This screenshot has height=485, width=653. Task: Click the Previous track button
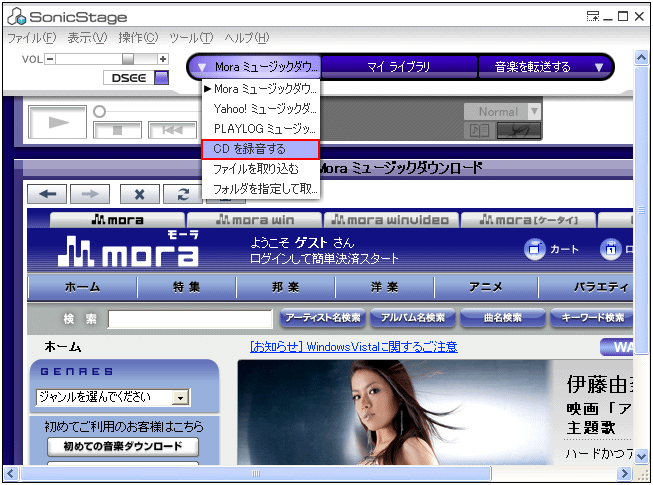(172, 130)
